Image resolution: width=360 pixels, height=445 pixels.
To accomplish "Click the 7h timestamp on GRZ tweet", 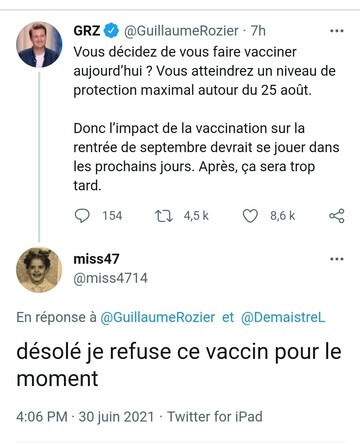I will click(x=258, y=31).
